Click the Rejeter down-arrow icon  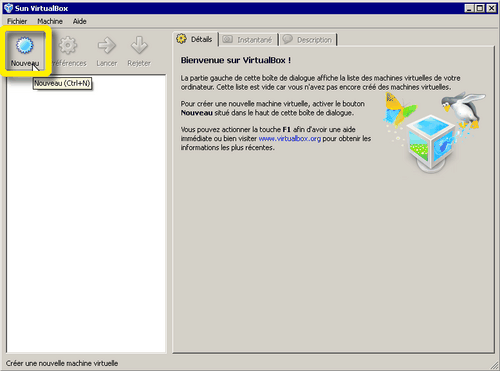139,45
